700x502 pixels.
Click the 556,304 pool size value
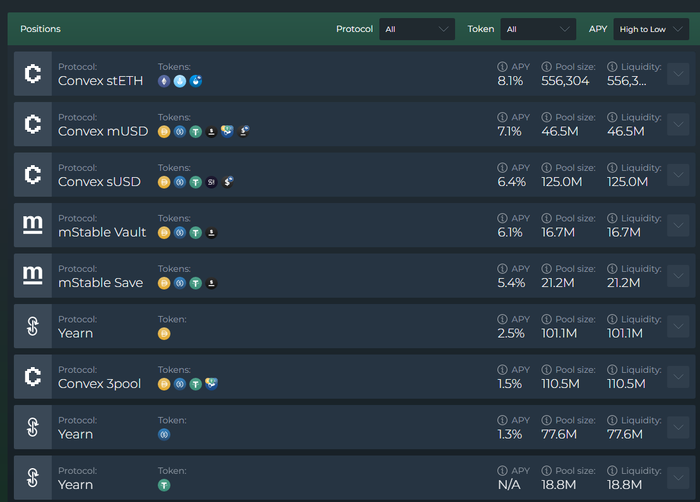(x=565, y=81)
